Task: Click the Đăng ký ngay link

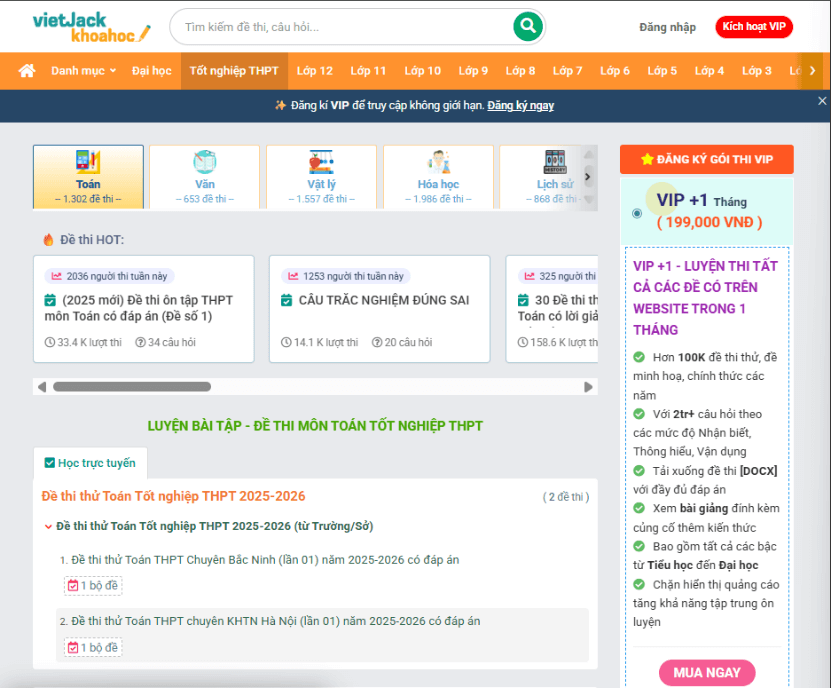Action: 520,105
